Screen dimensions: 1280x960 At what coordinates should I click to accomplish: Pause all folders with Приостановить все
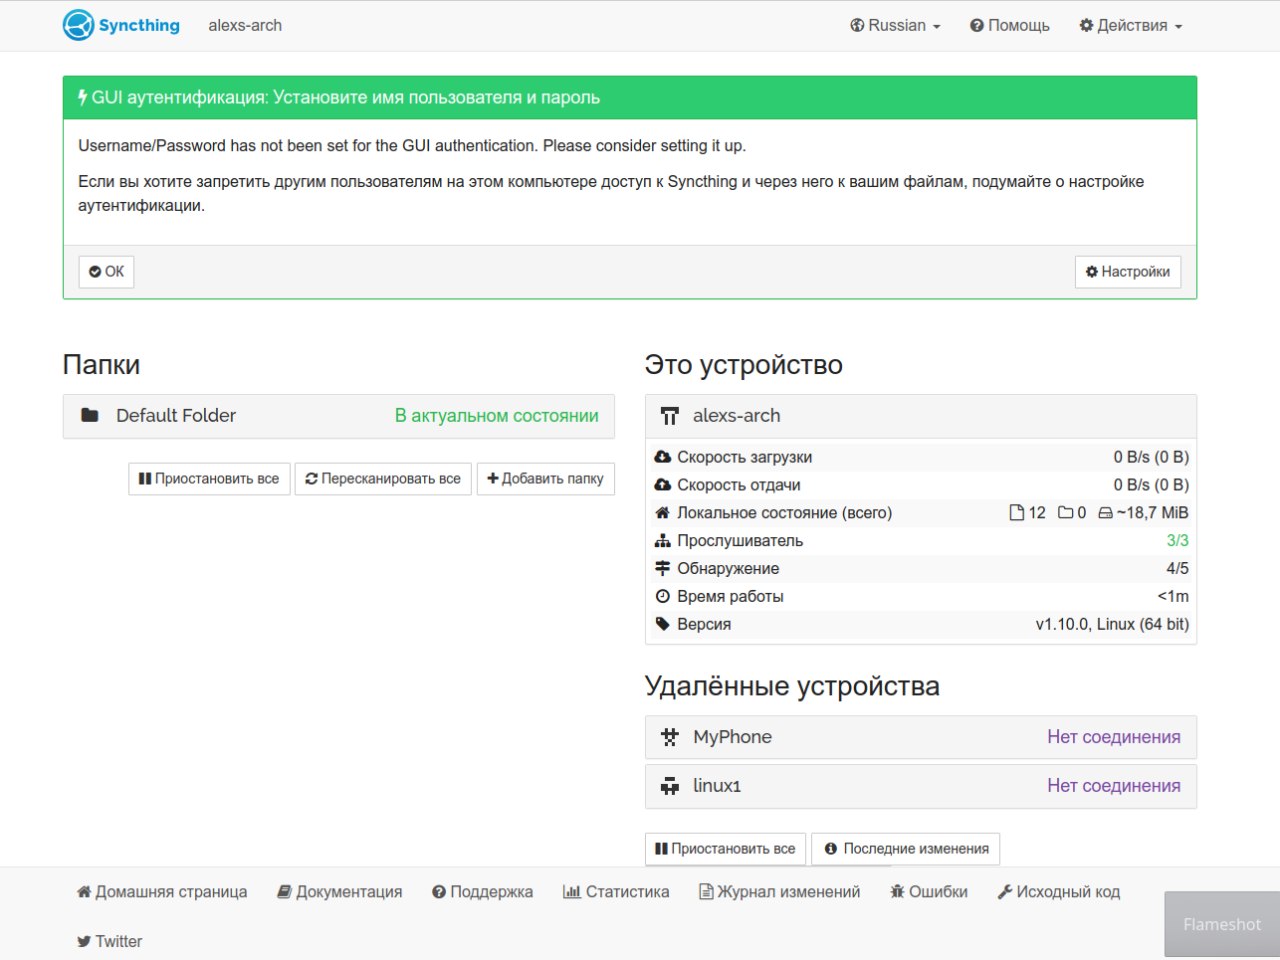click(209, 479)
